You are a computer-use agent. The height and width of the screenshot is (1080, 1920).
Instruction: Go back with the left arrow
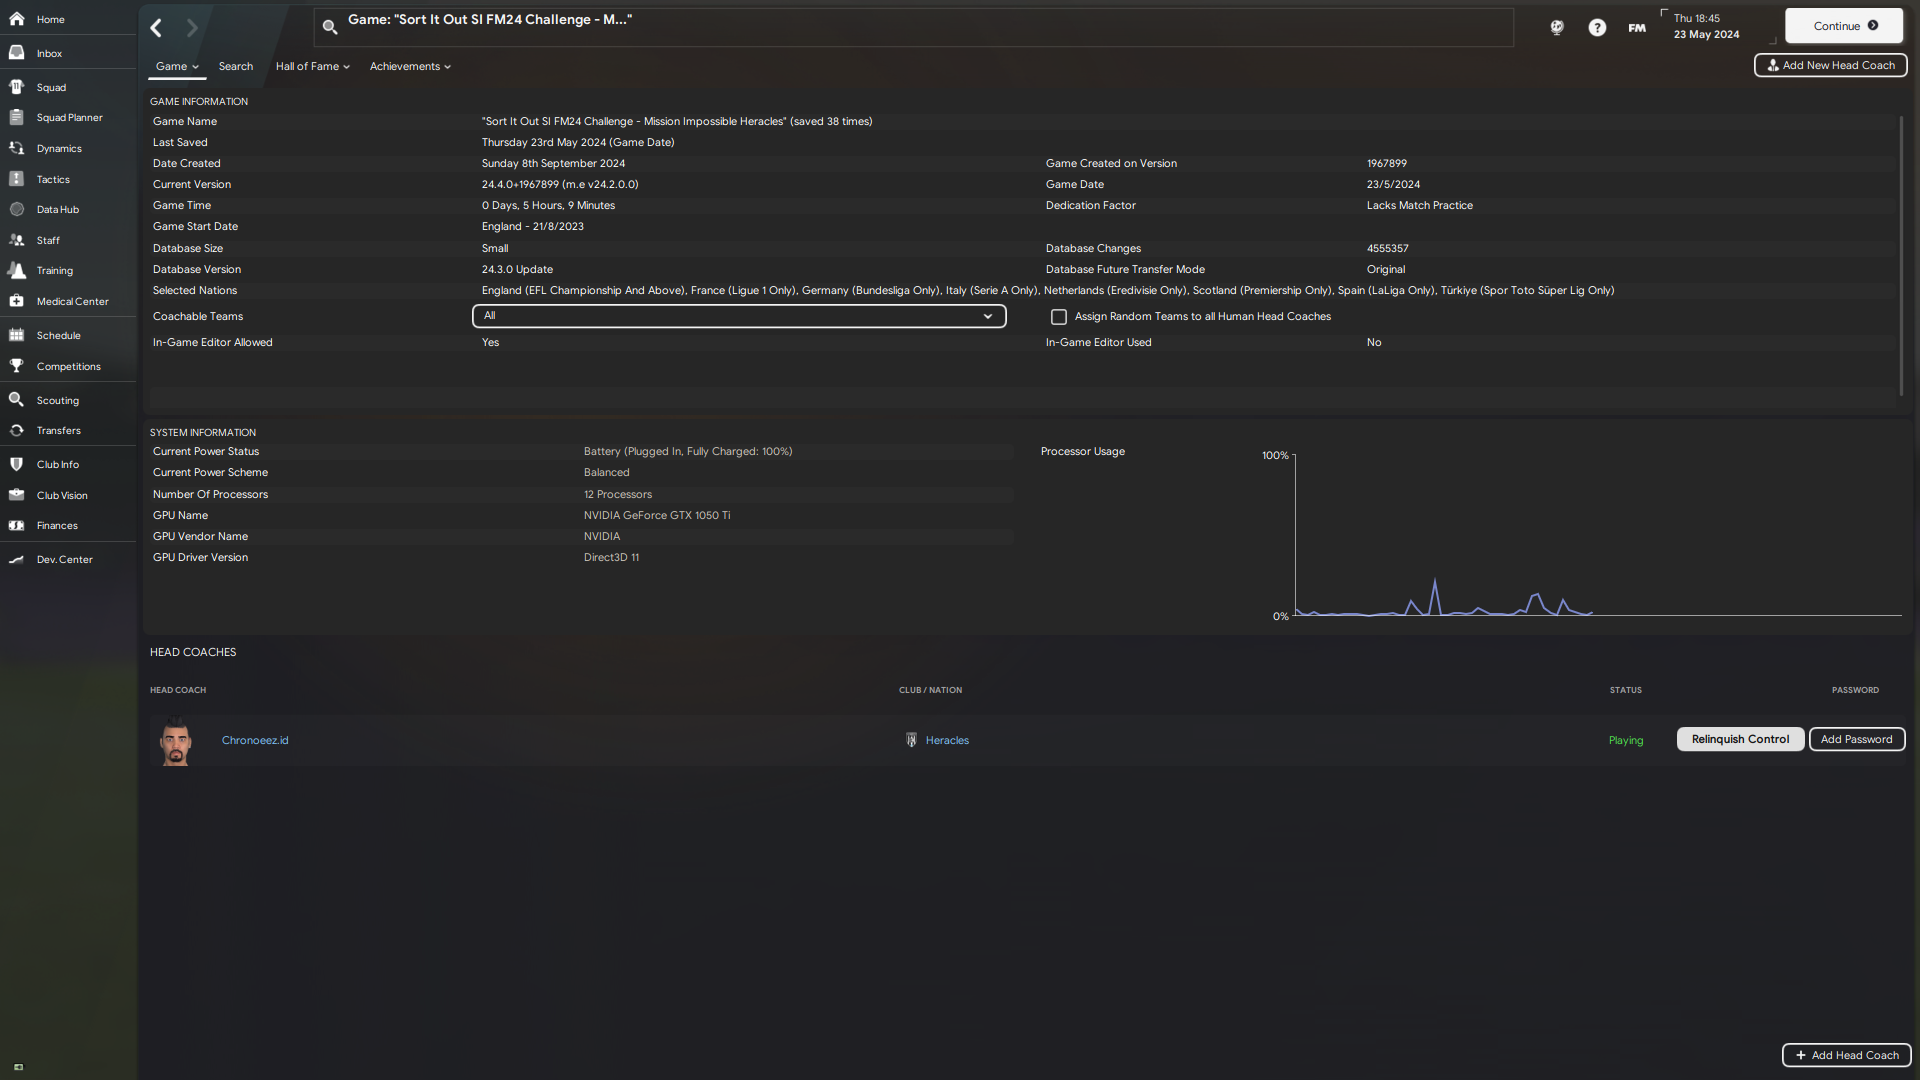[156, 28]
